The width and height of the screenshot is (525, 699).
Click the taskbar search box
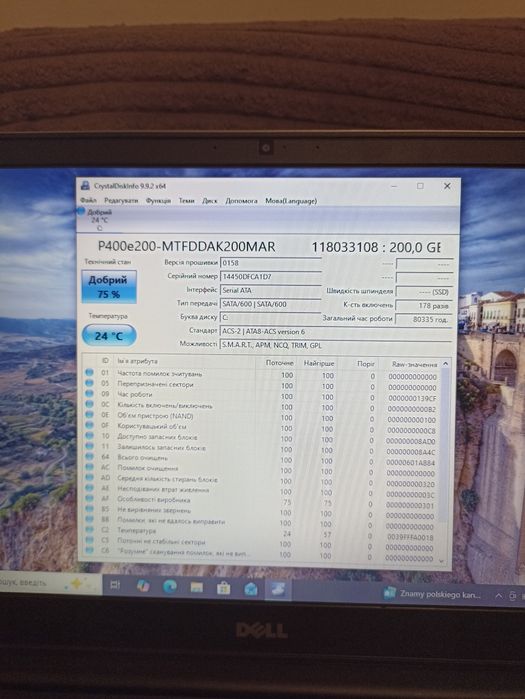coord(50,583)
